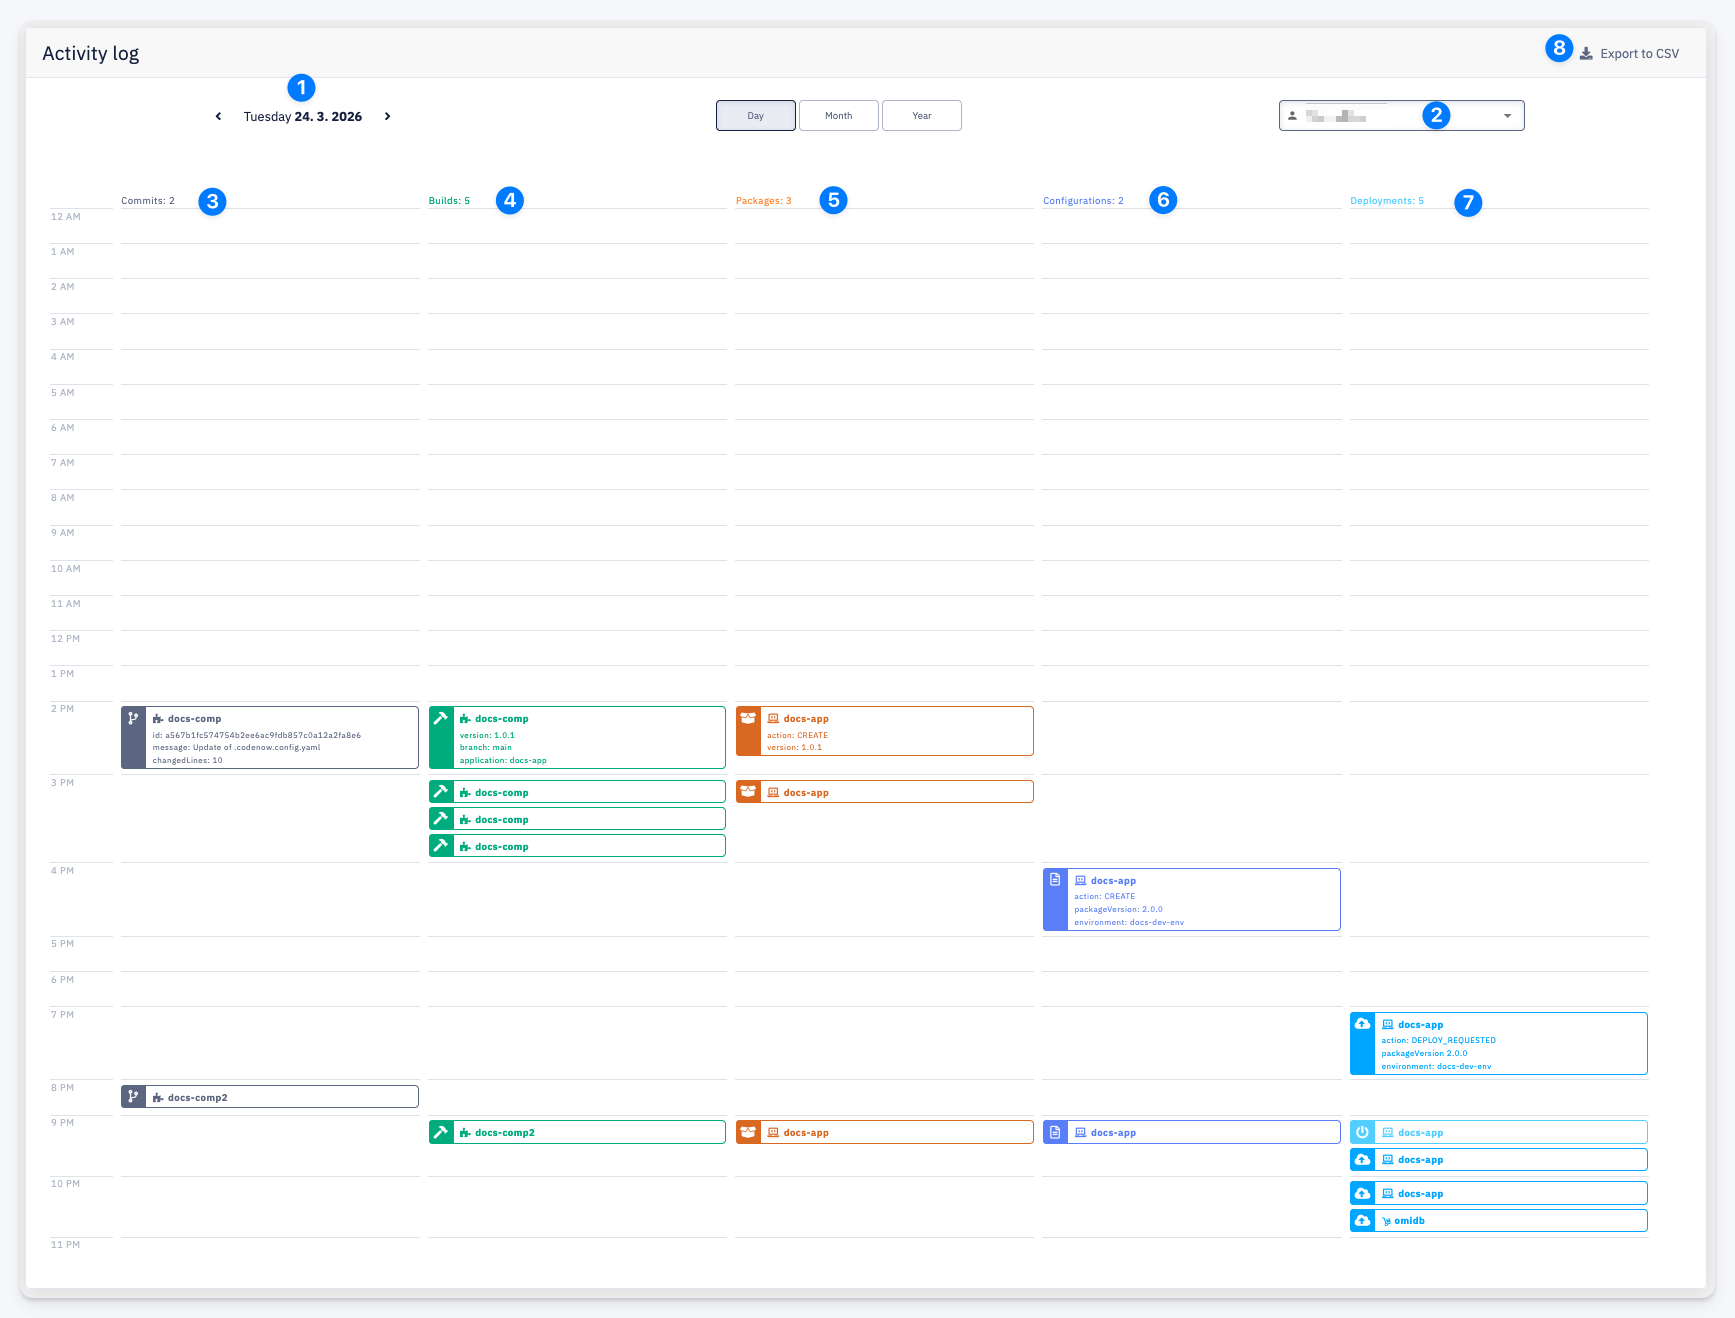The width and height of the screenshot is (1735, 1318).
Task: Click the 9 PM time label
Action: click(63, 1123)
